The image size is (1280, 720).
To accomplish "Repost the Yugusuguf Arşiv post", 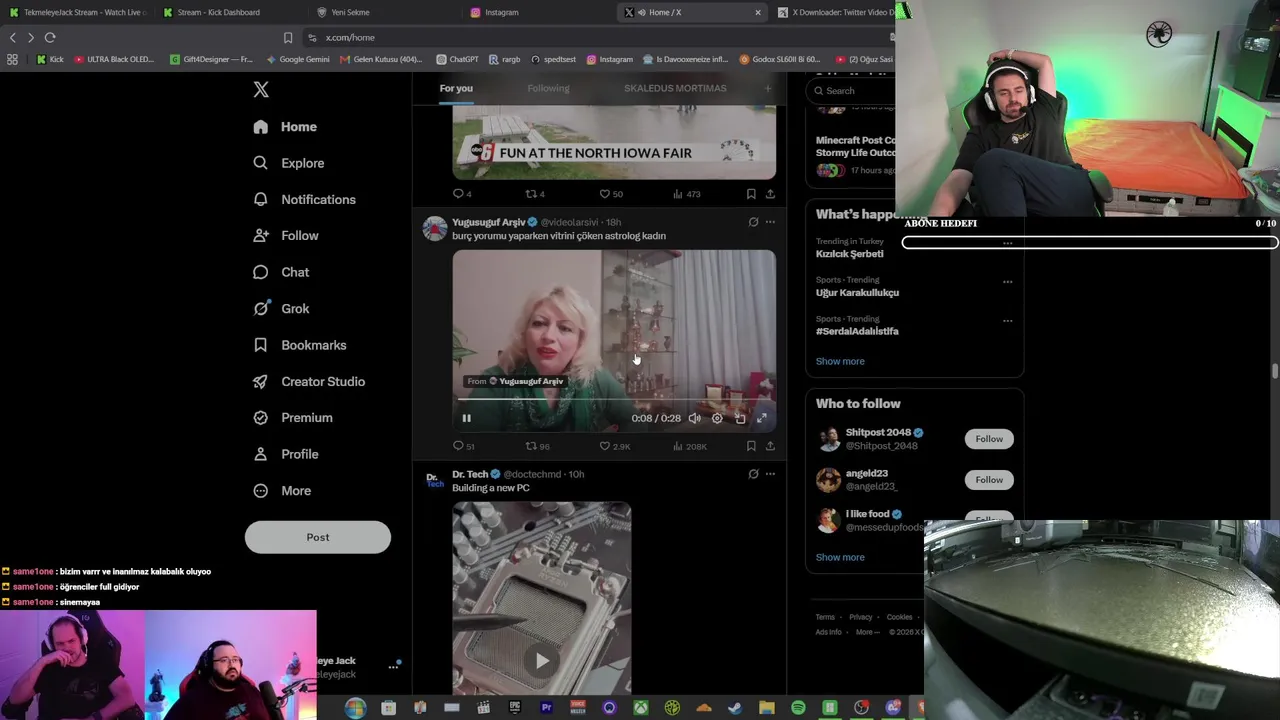I will tap(532, 446).
